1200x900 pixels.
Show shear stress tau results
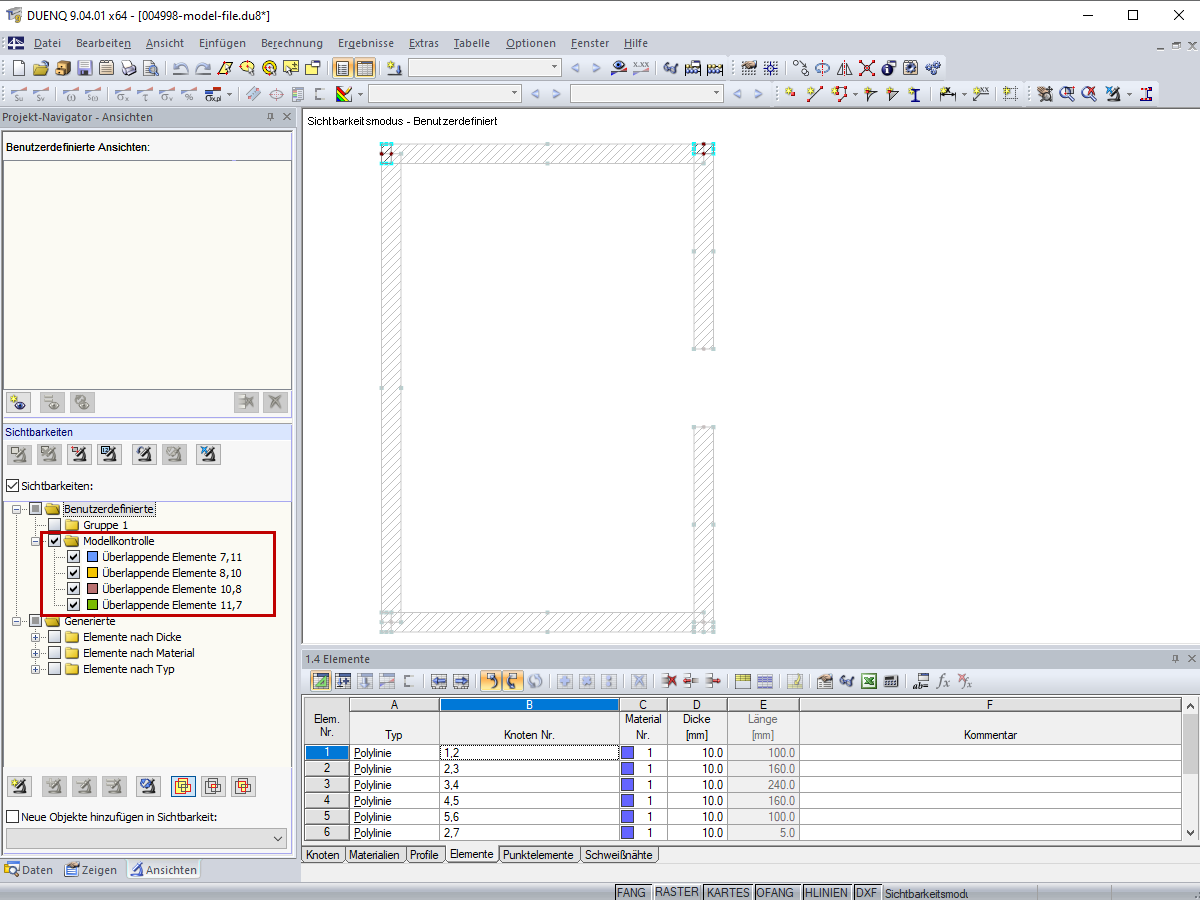[x=145, y=94]
